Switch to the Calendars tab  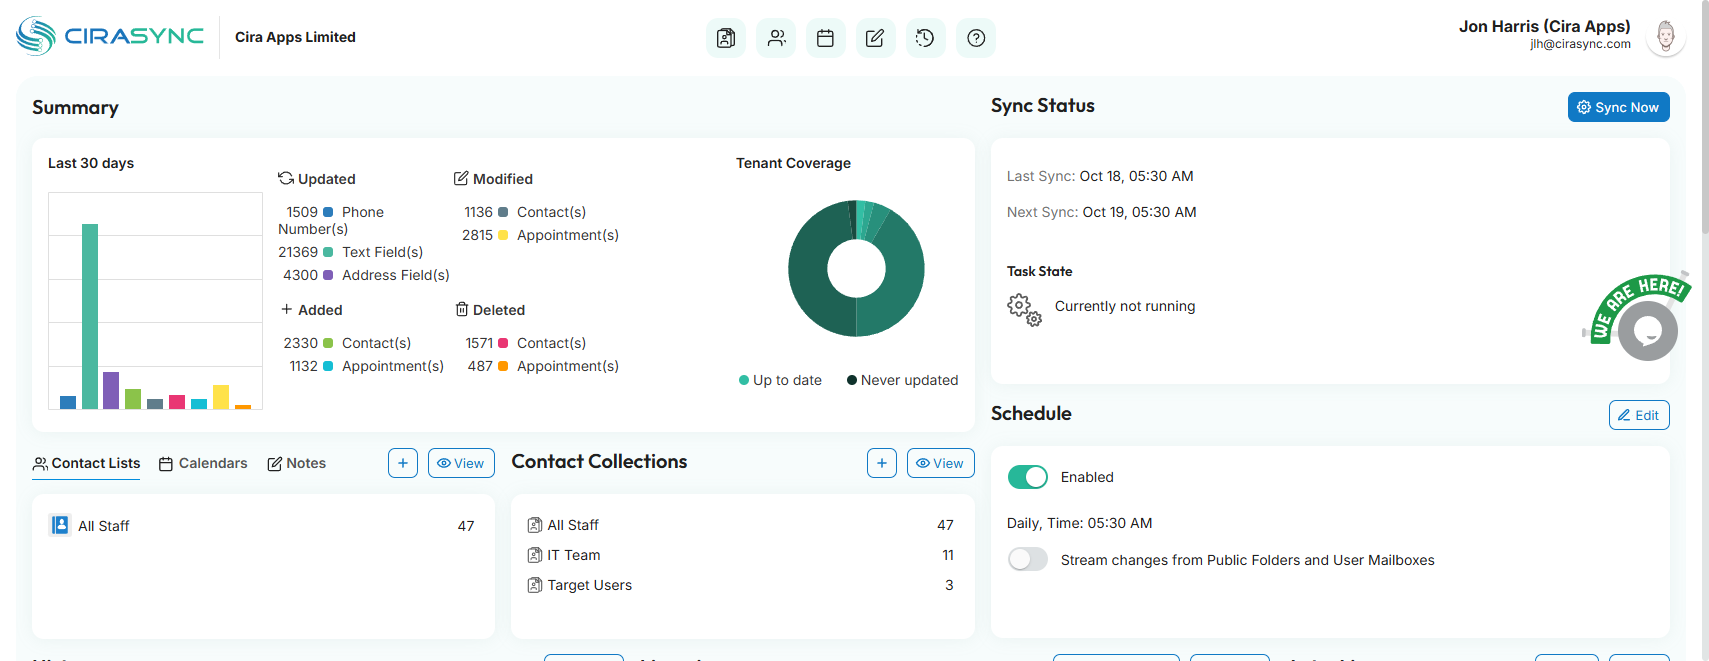click(x=203, y=463)
